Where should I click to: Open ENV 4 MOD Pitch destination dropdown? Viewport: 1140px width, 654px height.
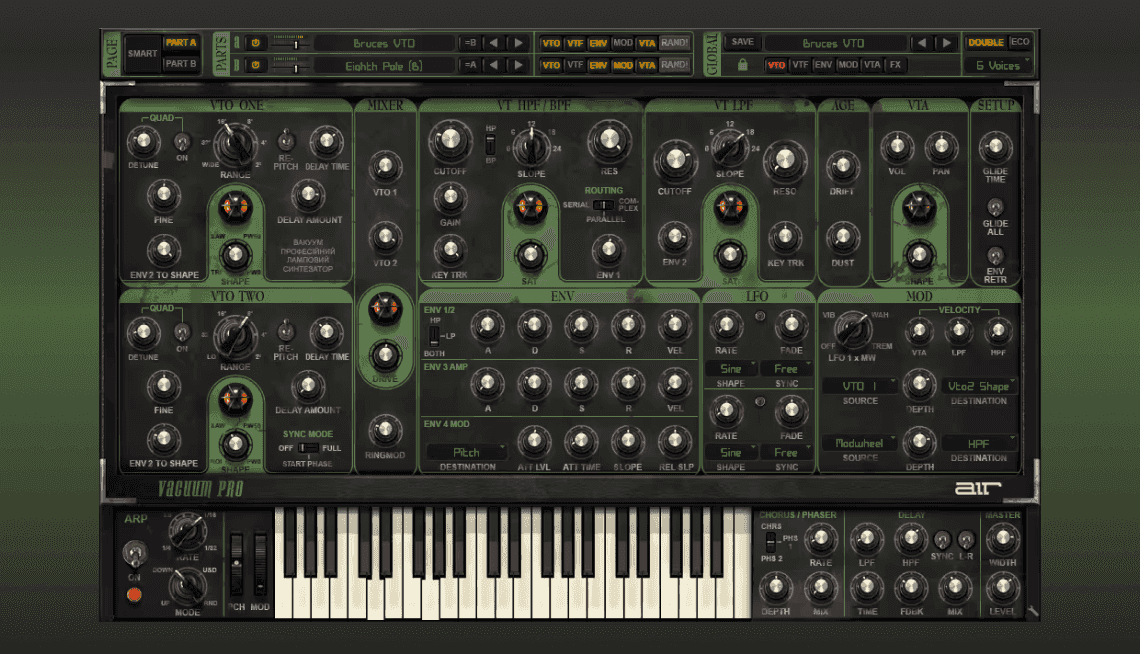[466, 452]
